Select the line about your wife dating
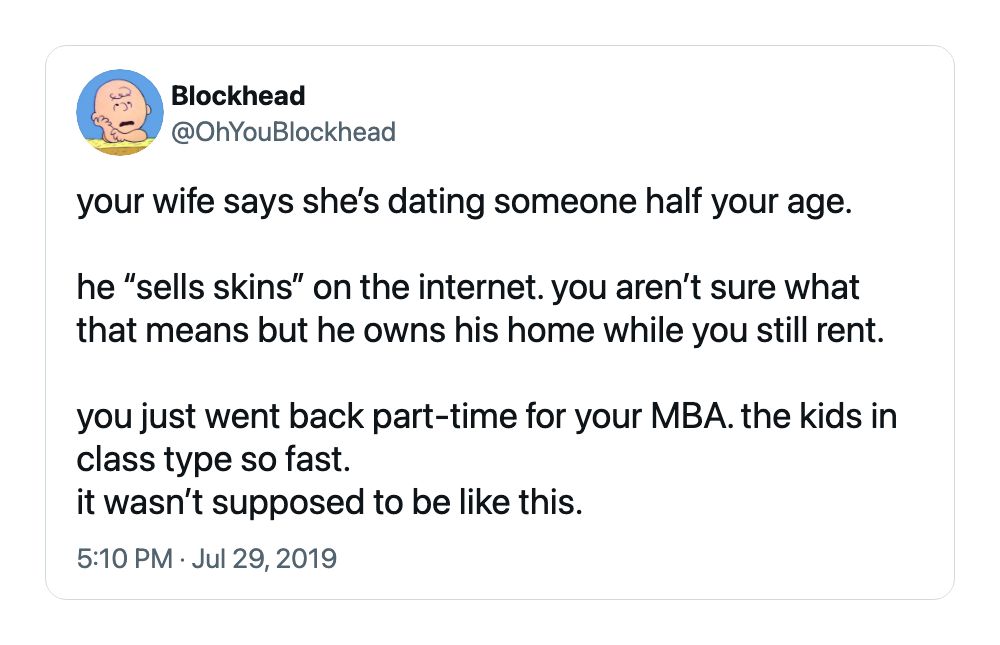Viewport: 1000px width, 645px height. coord(464,202)
